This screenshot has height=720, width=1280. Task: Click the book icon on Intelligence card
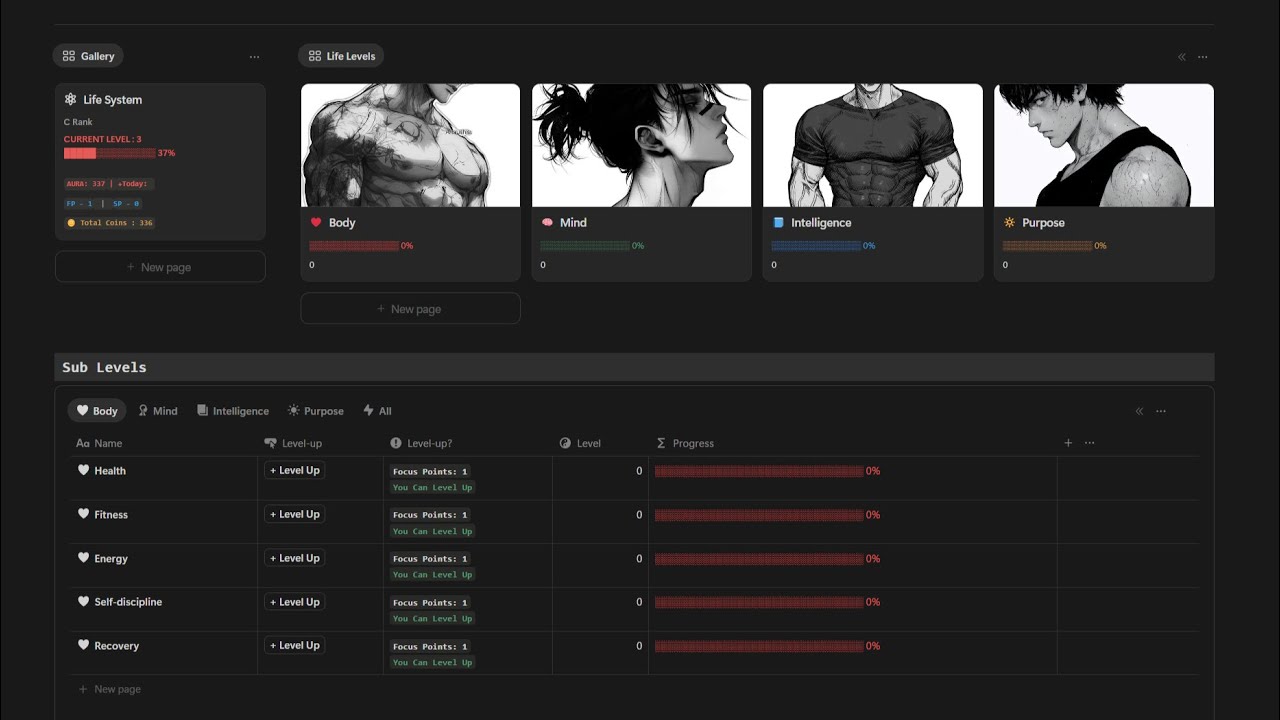pos(778,222)
